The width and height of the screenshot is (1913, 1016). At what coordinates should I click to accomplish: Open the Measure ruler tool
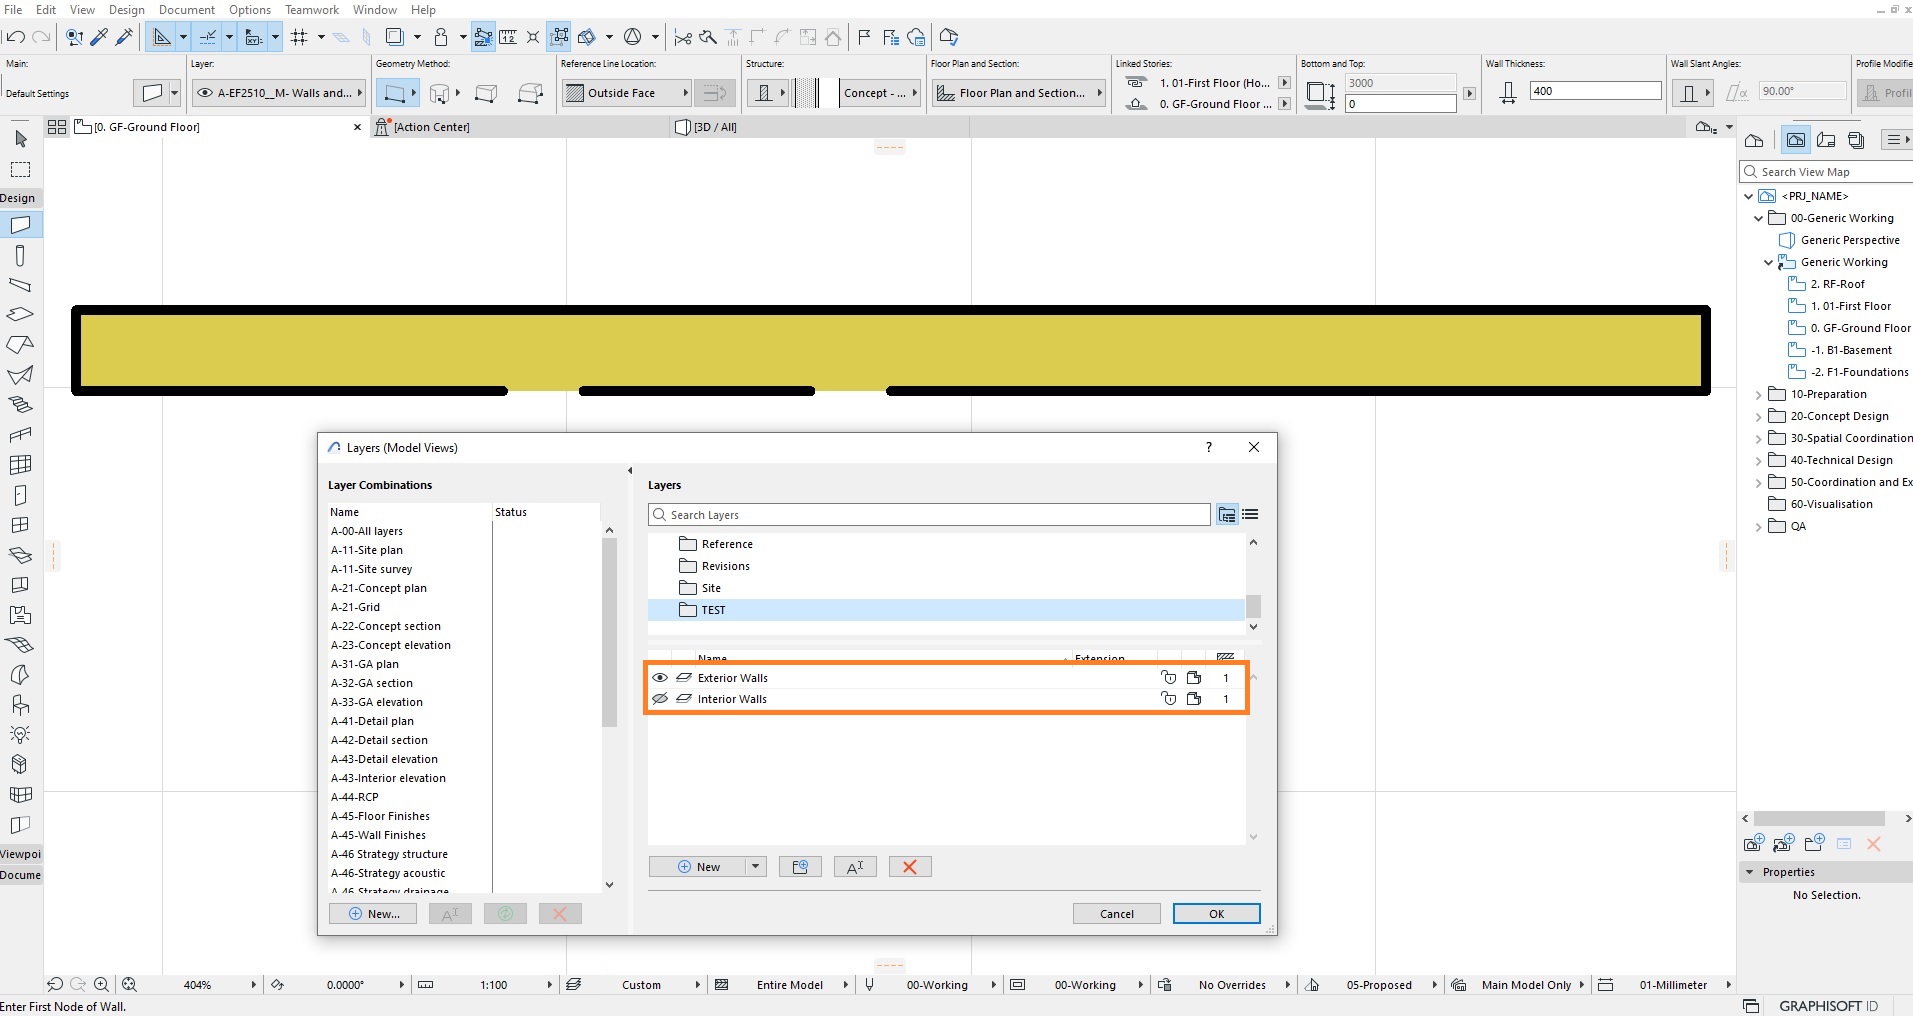(x=508, y=37)
